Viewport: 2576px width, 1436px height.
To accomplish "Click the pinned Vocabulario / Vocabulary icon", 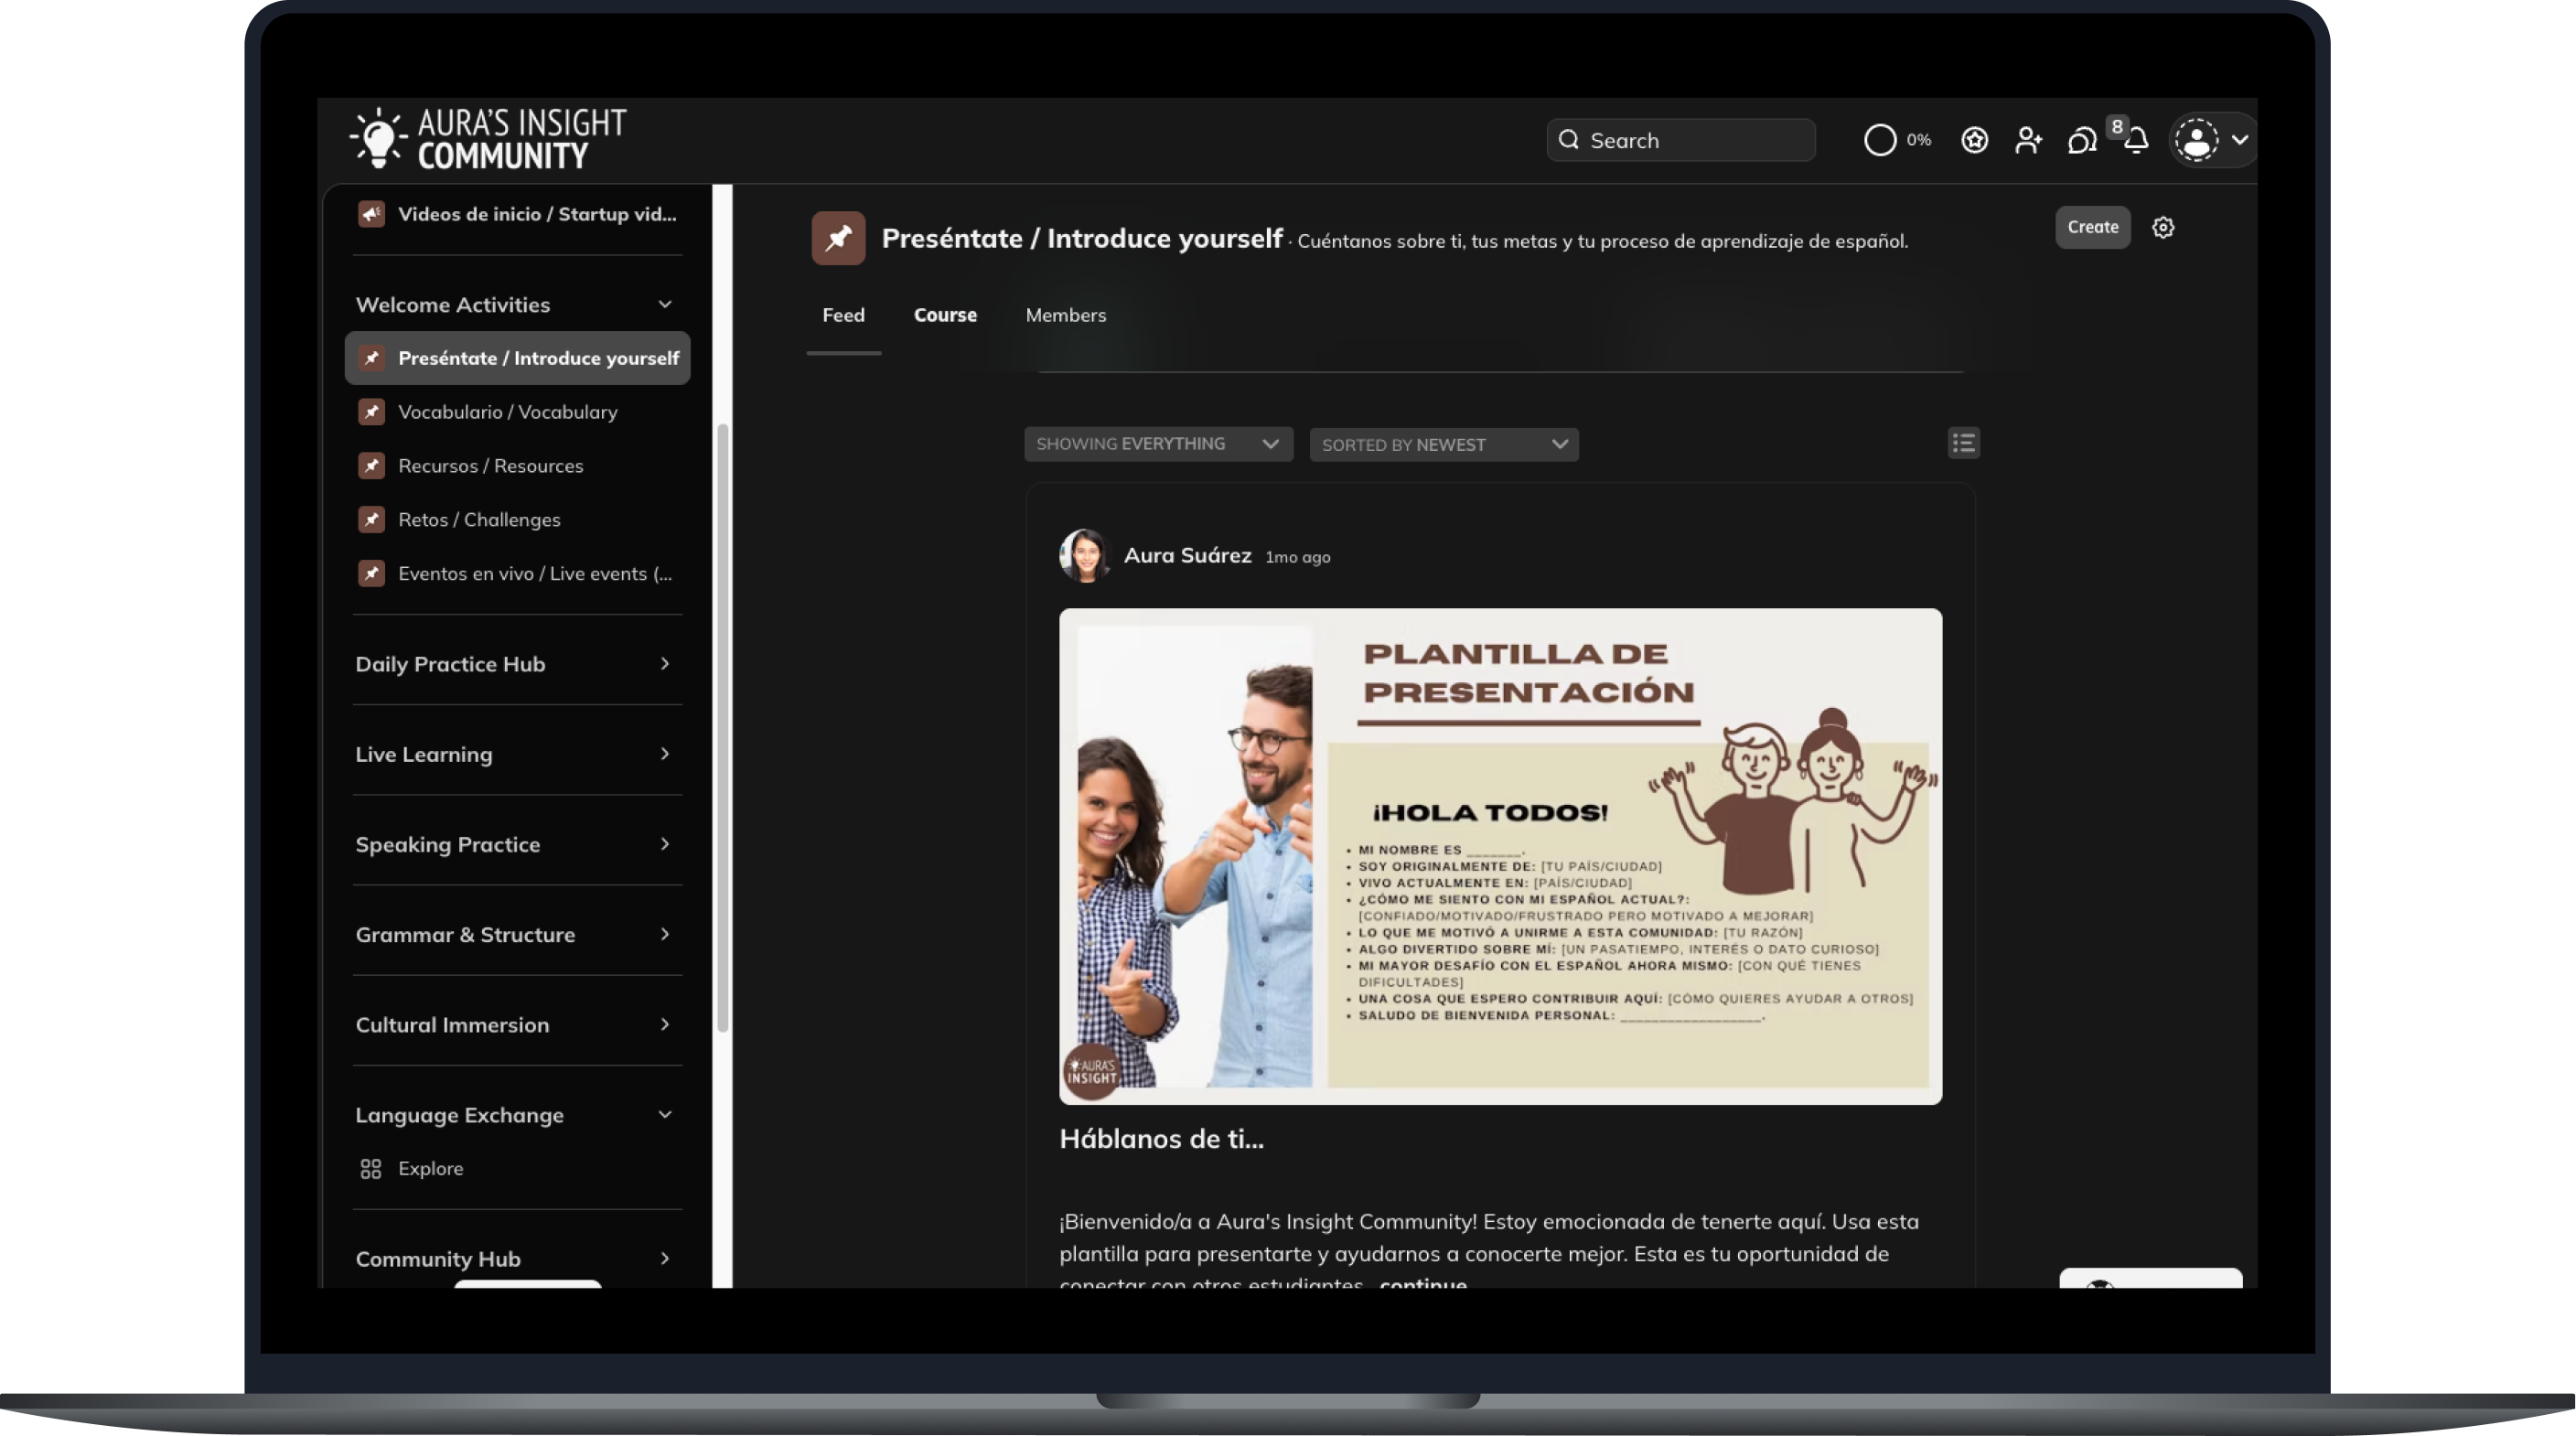I will (371, 411).
